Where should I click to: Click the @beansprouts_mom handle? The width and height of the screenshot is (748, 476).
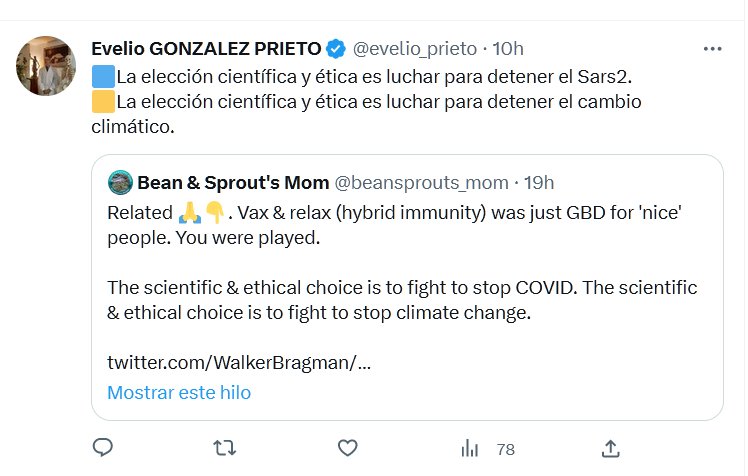[x=420, y=183]
